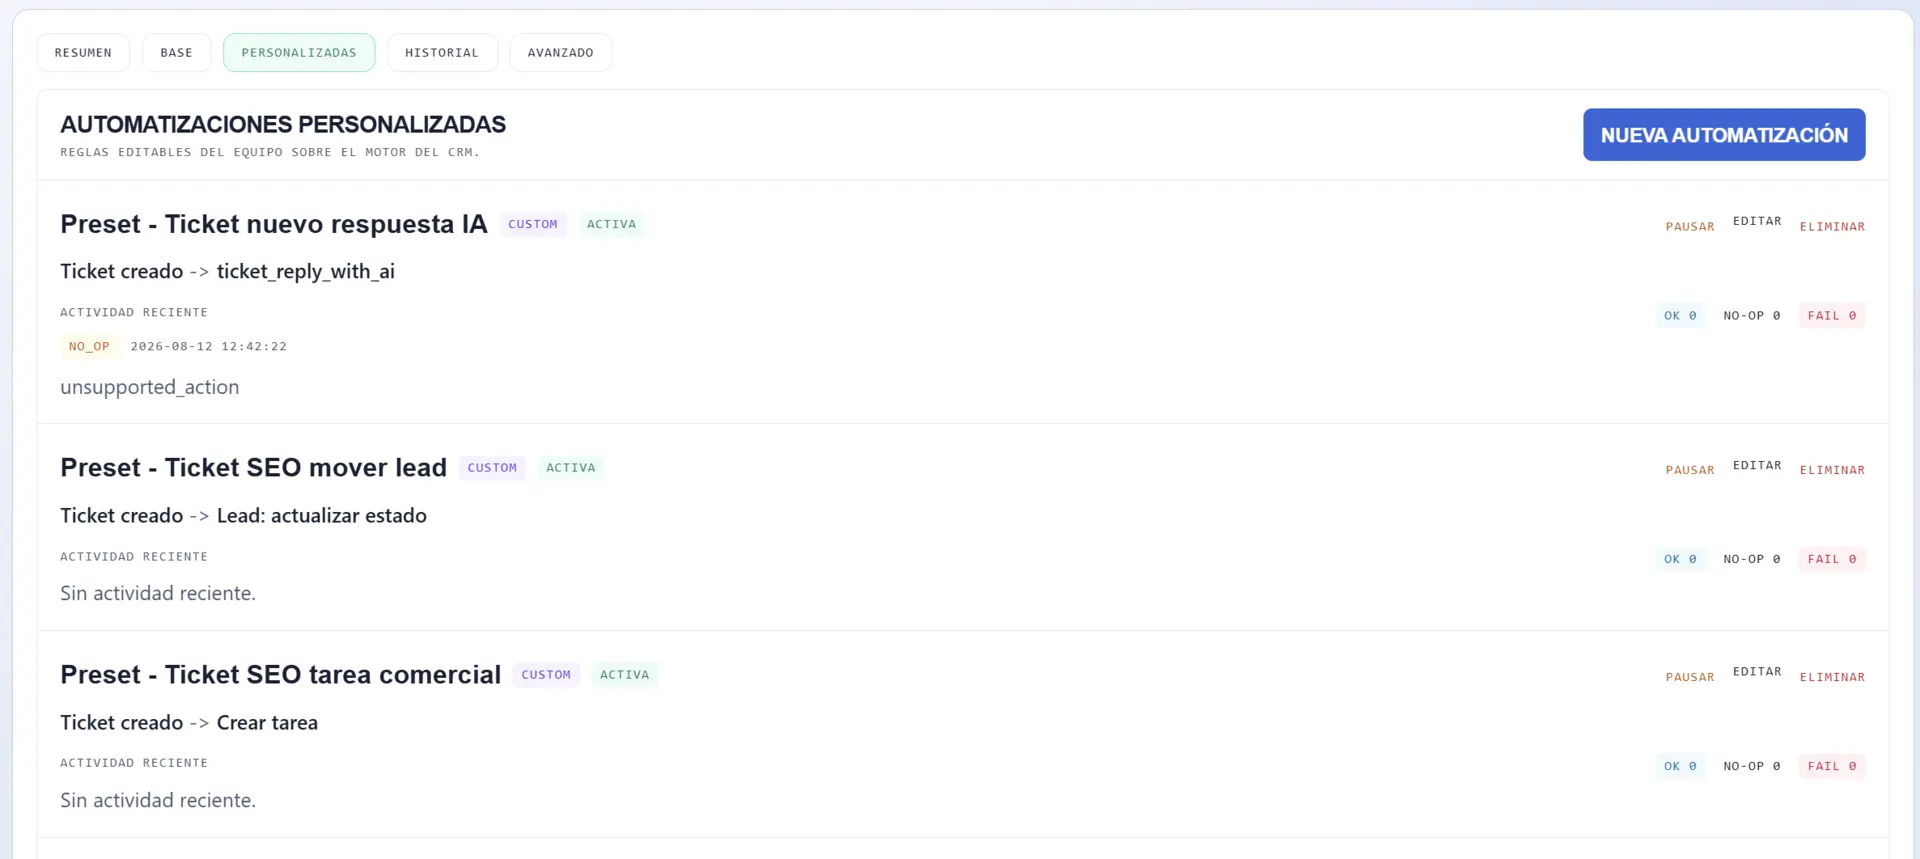The image size is (1920, 859).
Task: Go to the Avanzado tab
Action: click(x=560, y=53)
